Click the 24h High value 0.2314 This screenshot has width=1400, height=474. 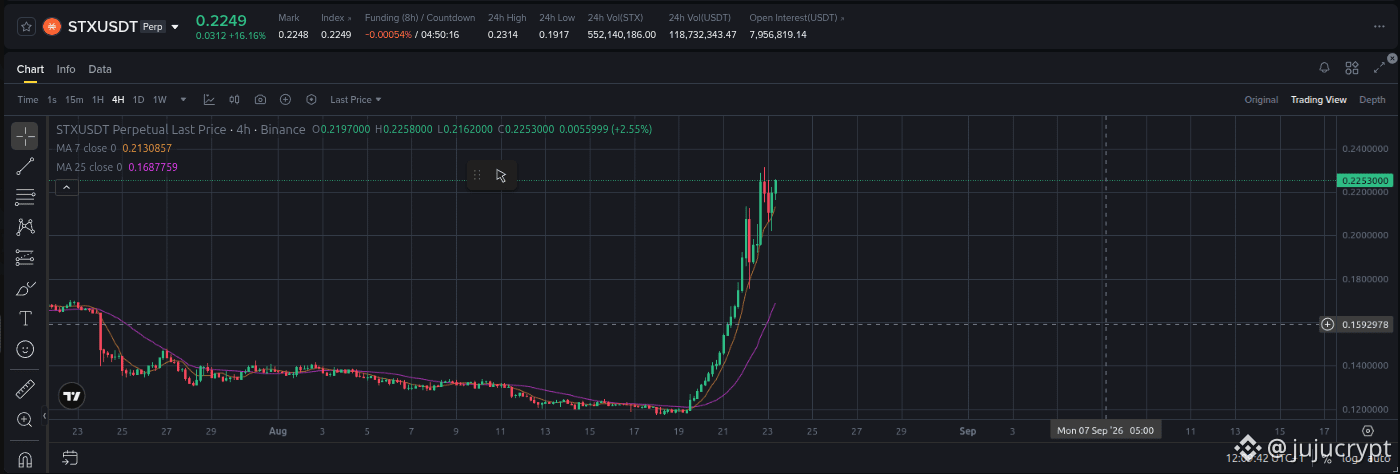pyautogui.click(x=503, y=35)
